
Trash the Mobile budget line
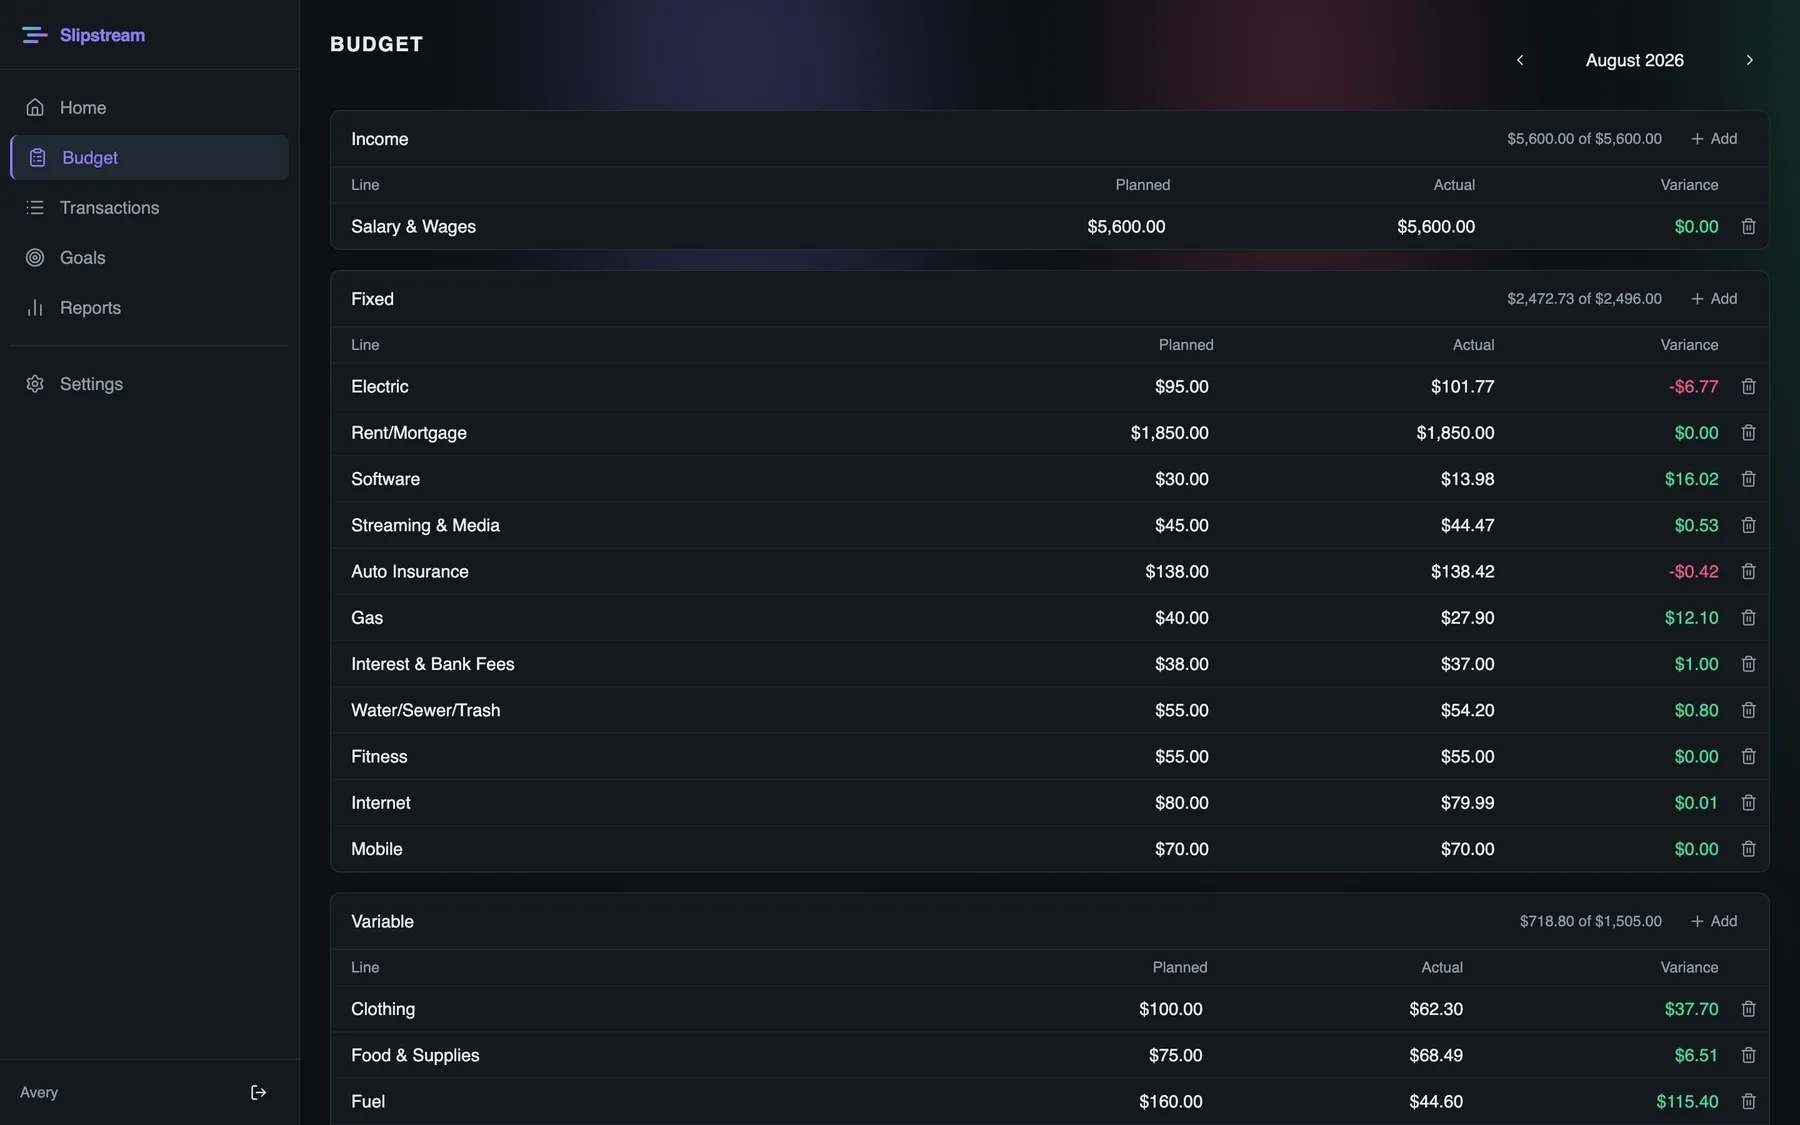click(x=1748, y=849)
